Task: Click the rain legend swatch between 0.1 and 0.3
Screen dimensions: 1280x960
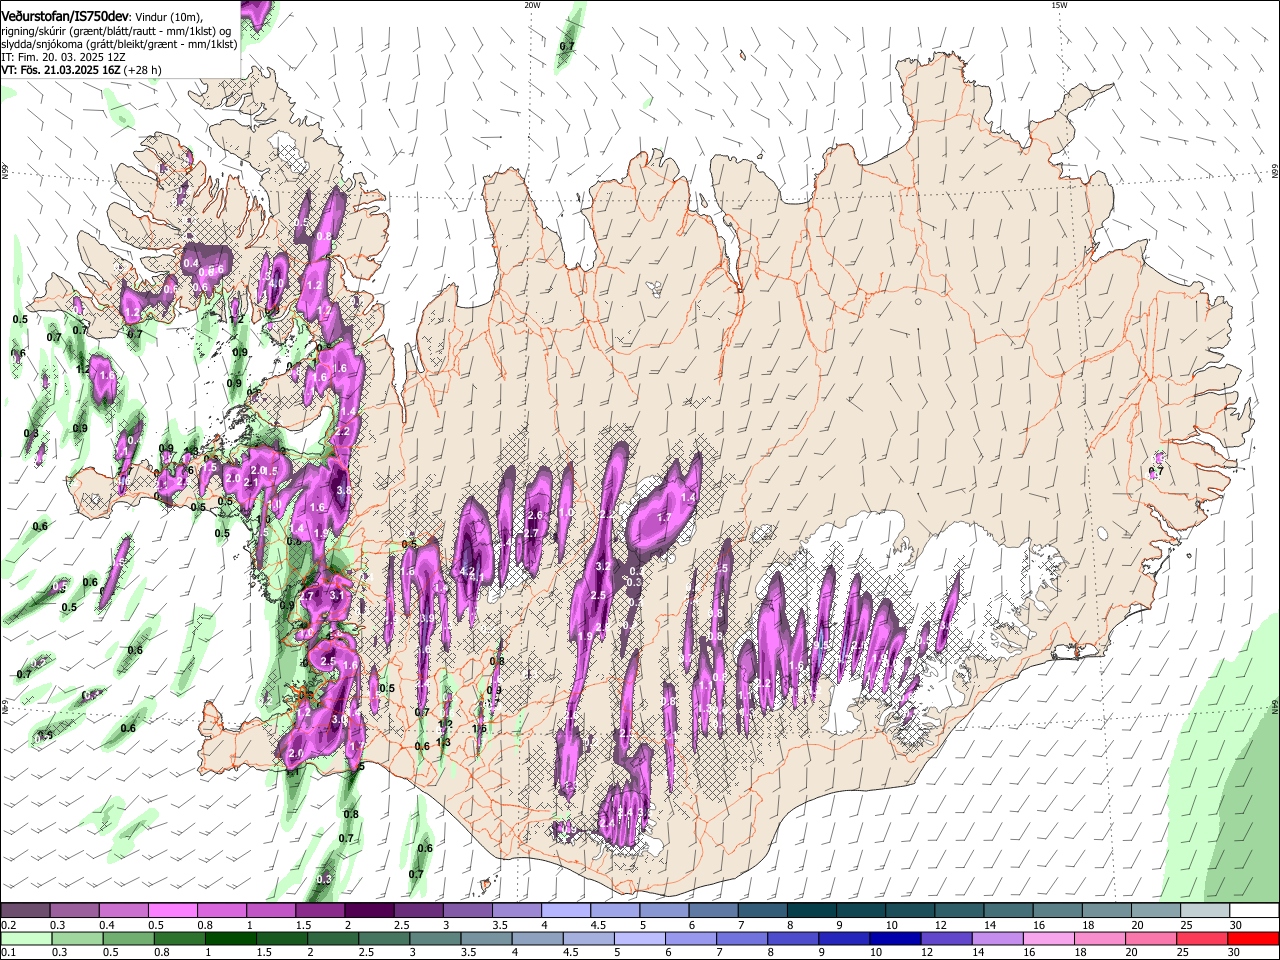Action: click(x=25, y=938)
